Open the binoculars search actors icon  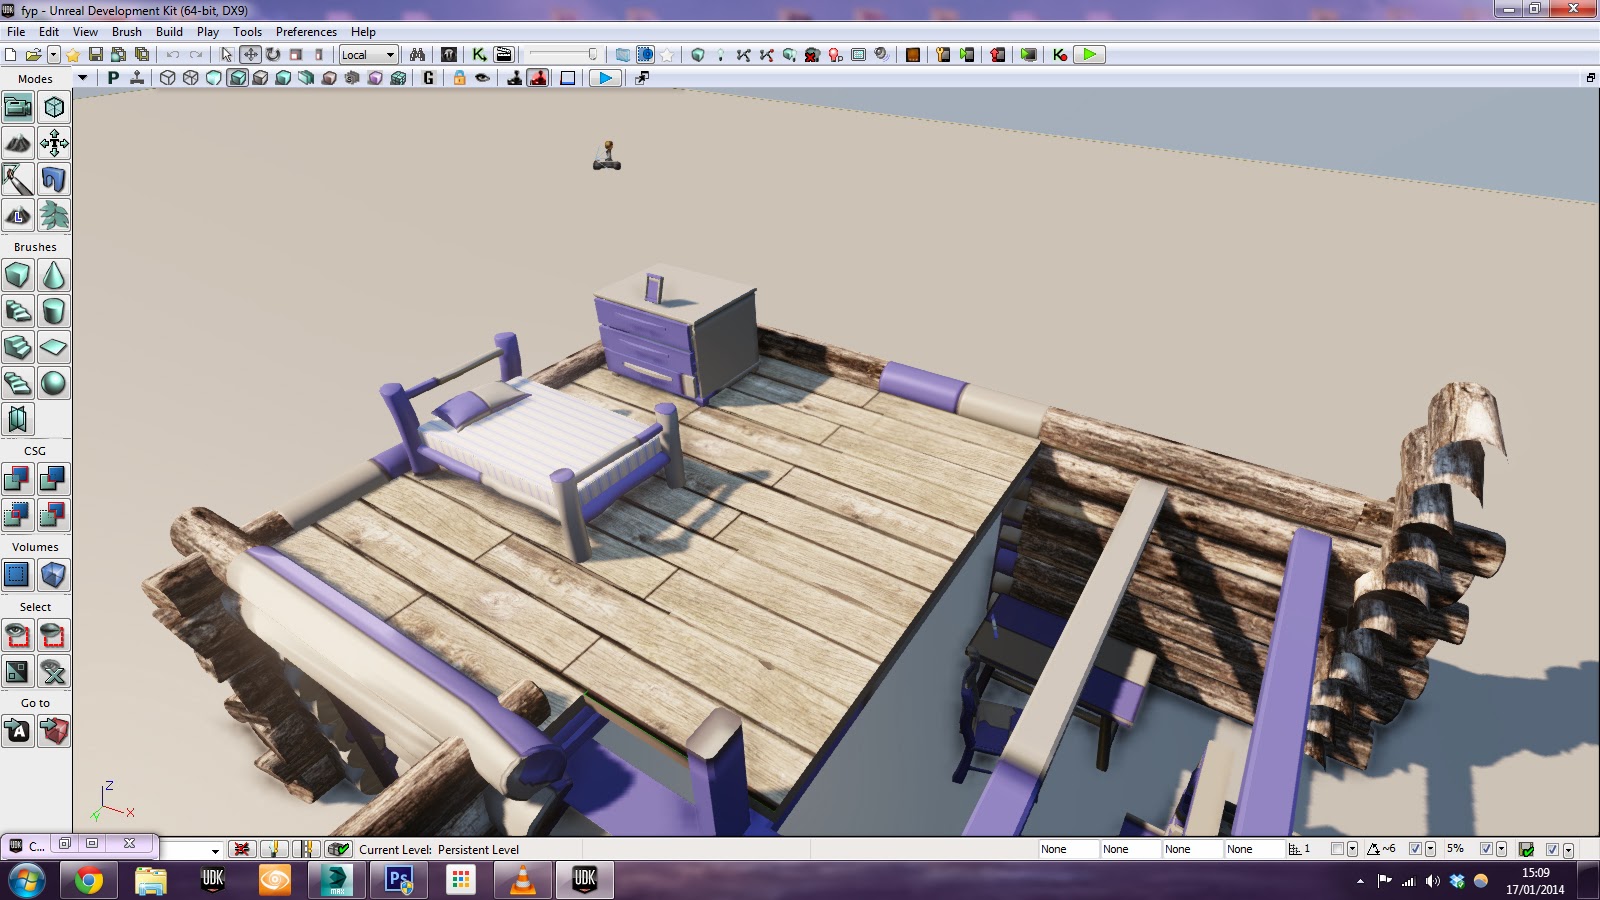coord(417,55)
